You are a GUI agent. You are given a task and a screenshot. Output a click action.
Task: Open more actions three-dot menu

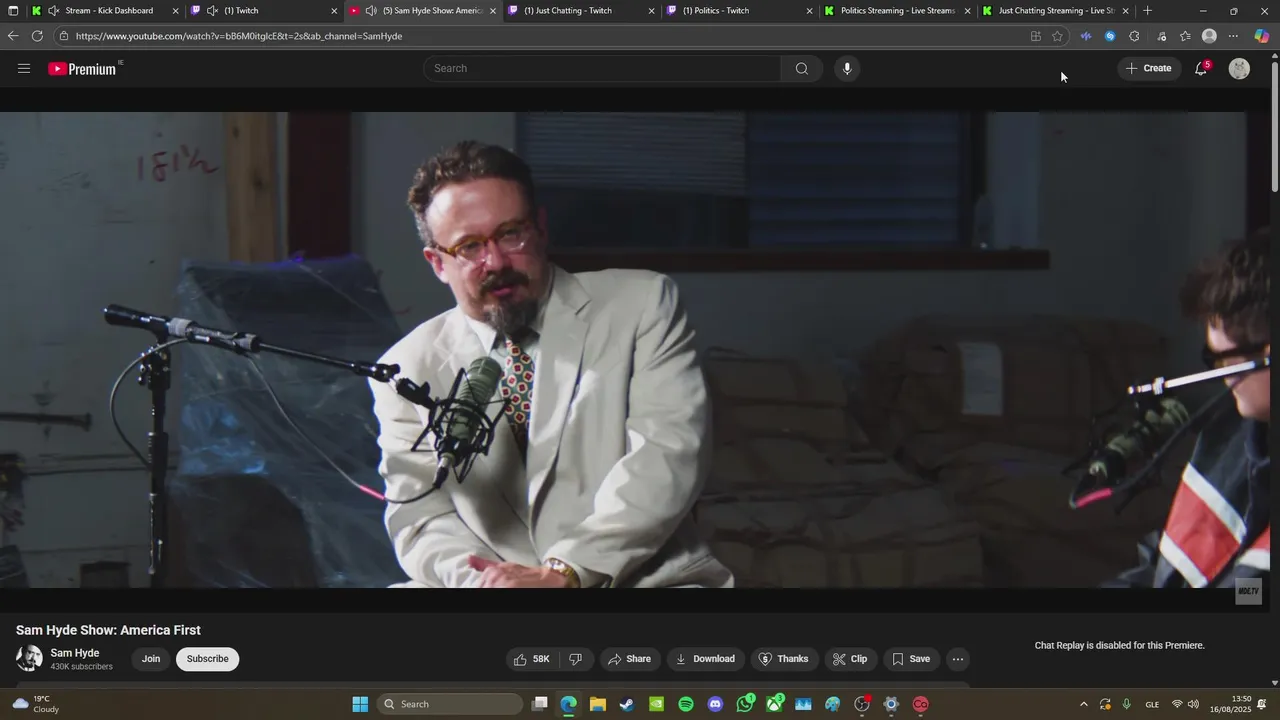[958, 659]
